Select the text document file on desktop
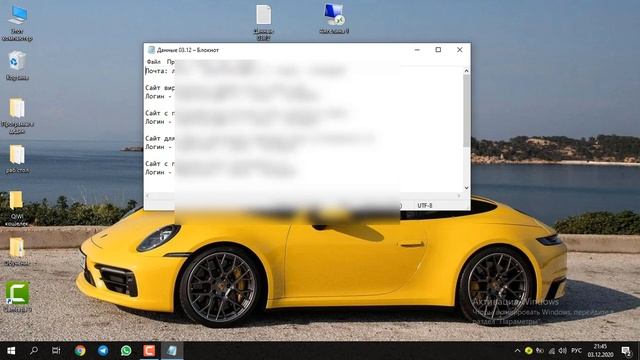 [x=263, y=21]
